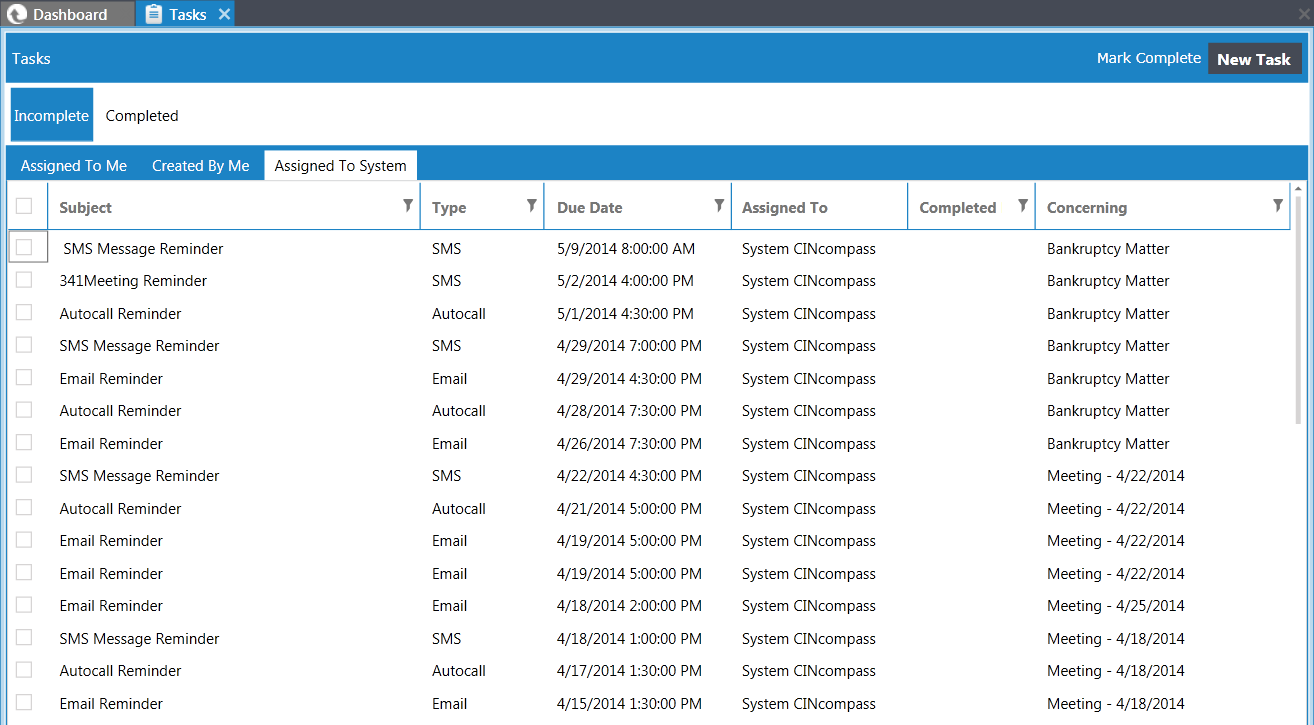This screenshot has width=1314, height=725.
Task: Click the Concerning column filter icon
Action: point(1278,205)
